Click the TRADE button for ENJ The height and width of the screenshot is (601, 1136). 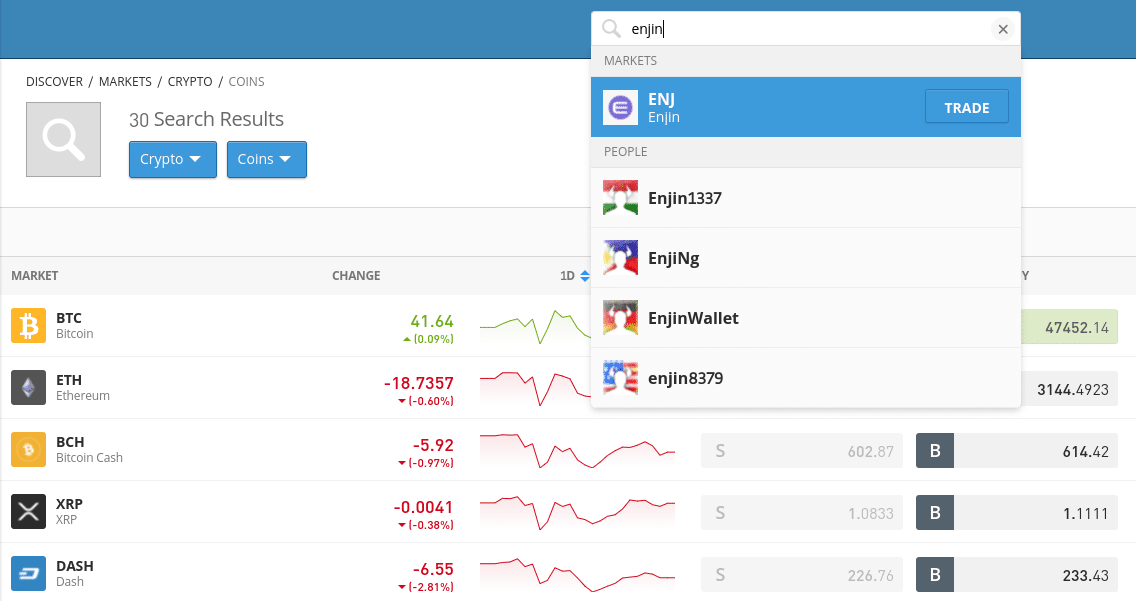[x=966, y=107]
